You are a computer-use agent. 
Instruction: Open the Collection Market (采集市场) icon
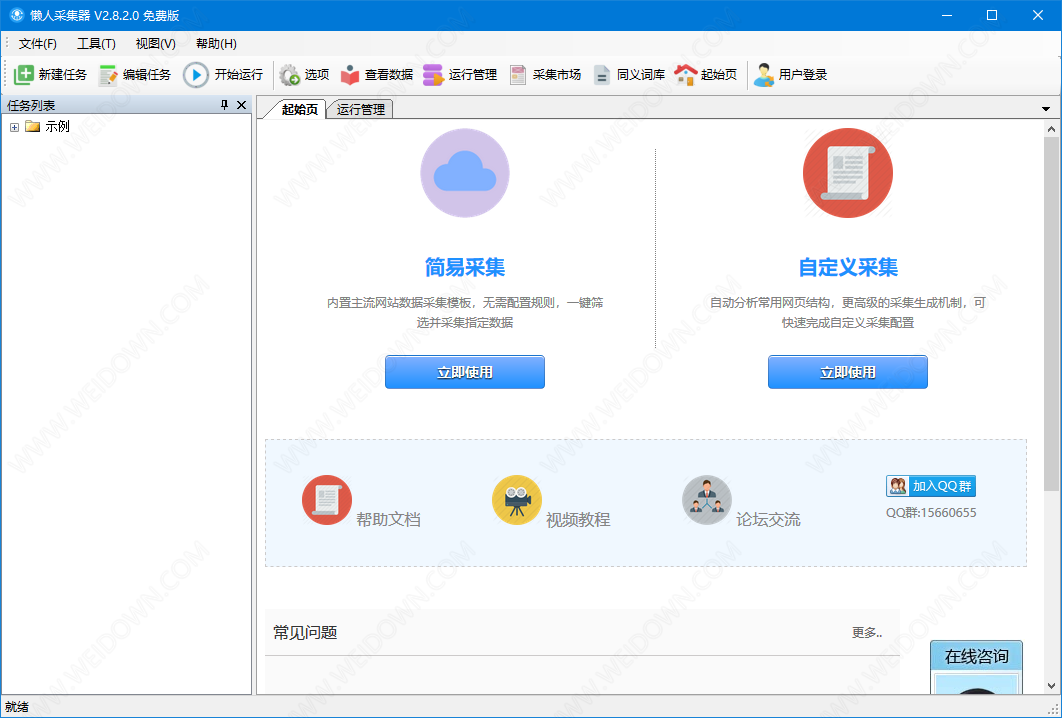pos(518,75)
